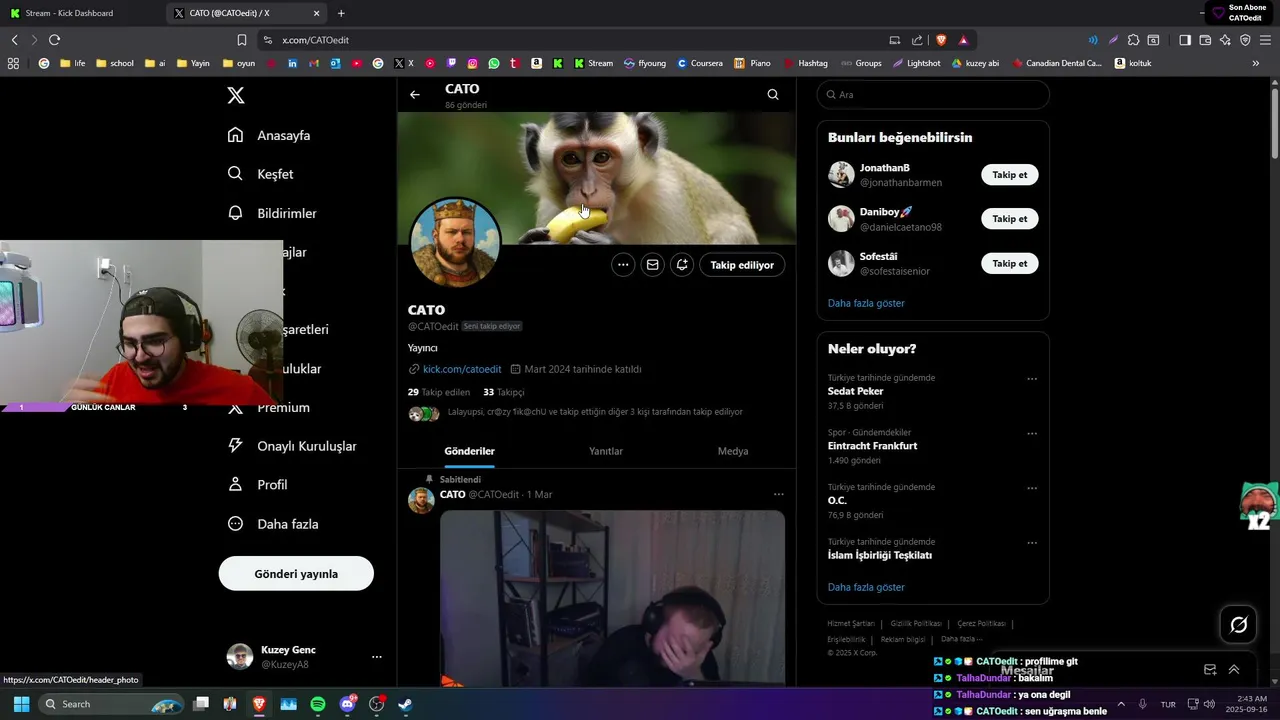Follow JonathanB with Takip et
The width and height of the screenshot is (1280, 720).
[x=1010, y=175]
